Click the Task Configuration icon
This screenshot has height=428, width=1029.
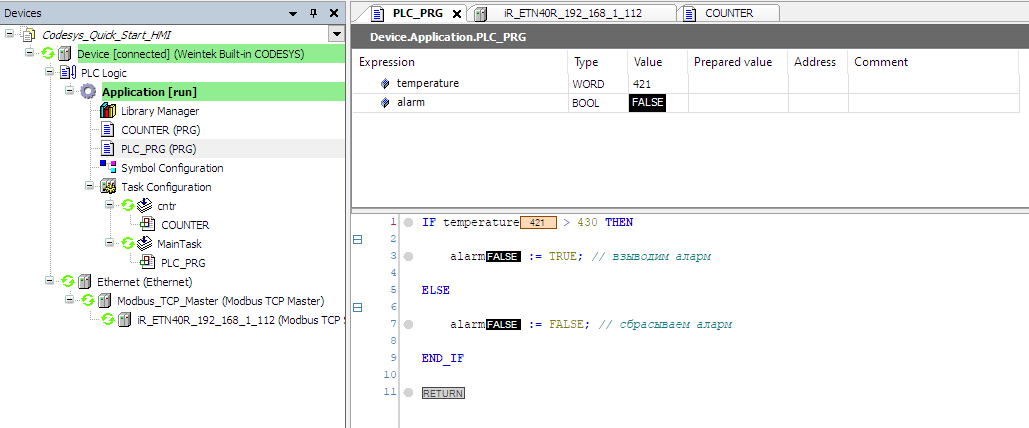point(108,187)
